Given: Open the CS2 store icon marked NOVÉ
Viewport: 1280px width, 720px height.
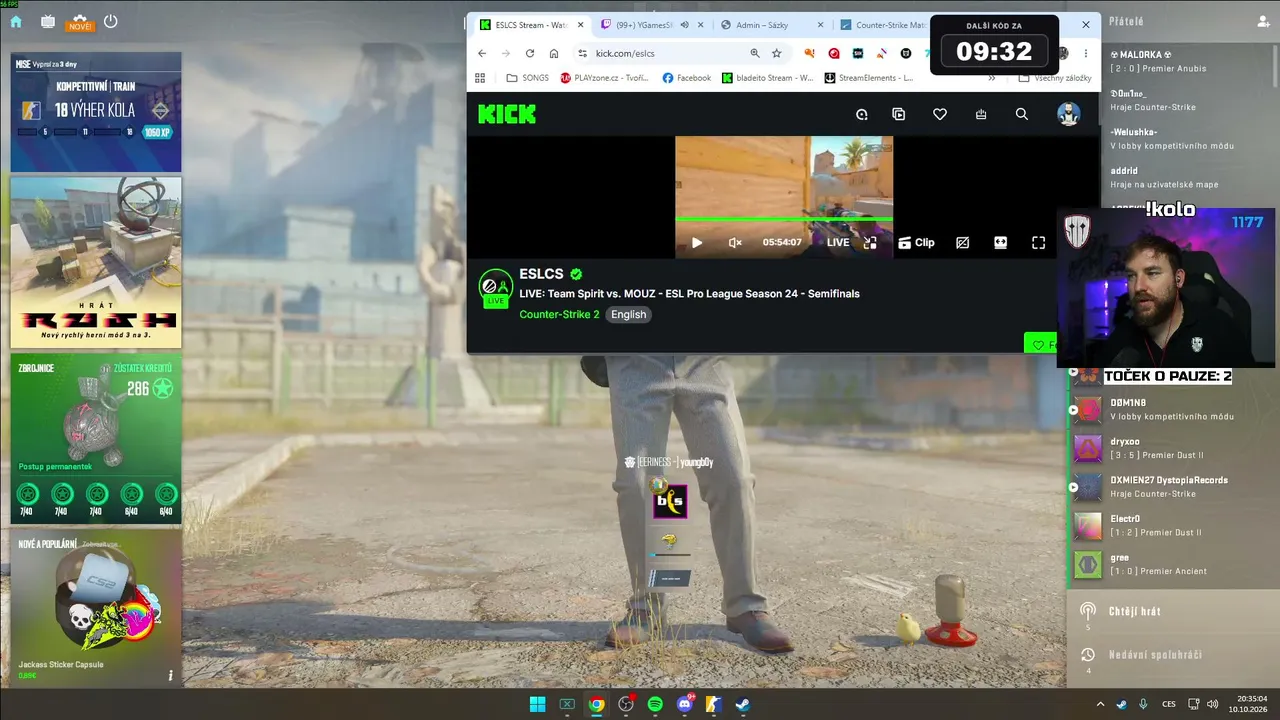Looking at the screenshot, I should tap(79, 22).
